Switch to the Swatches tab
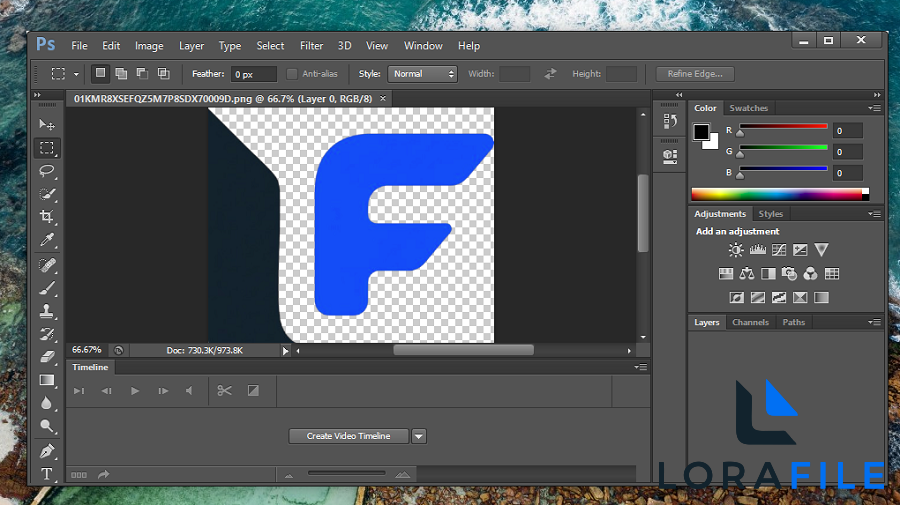The image size is (900, 505). click(748, 108)
